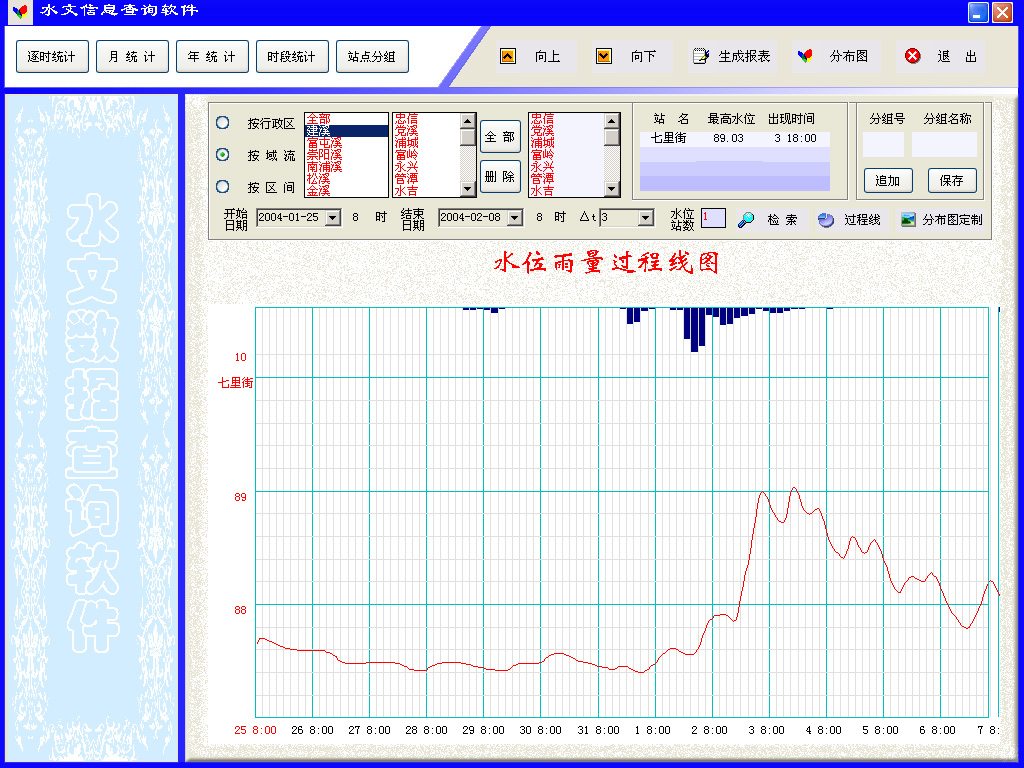This screenshot has height=768, width=1024.
Task: Click the 保存 save button
Action: pos(952,181)
